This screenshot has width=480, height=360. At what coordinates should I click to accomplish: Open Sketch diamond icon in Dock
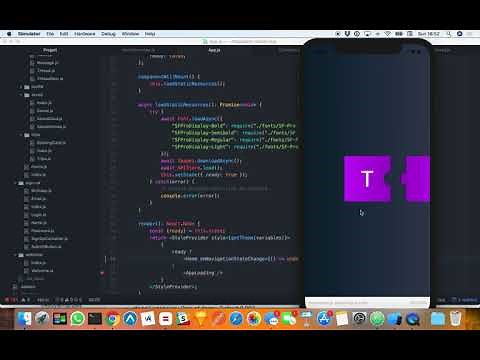201,319
